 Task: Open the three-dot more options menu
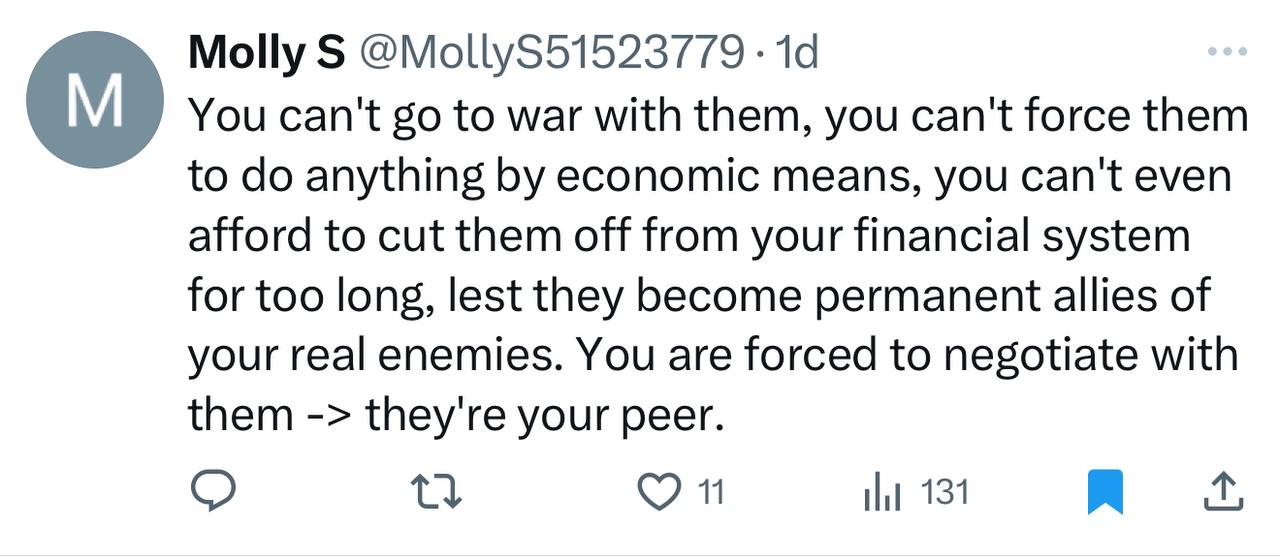point(1227,51)
